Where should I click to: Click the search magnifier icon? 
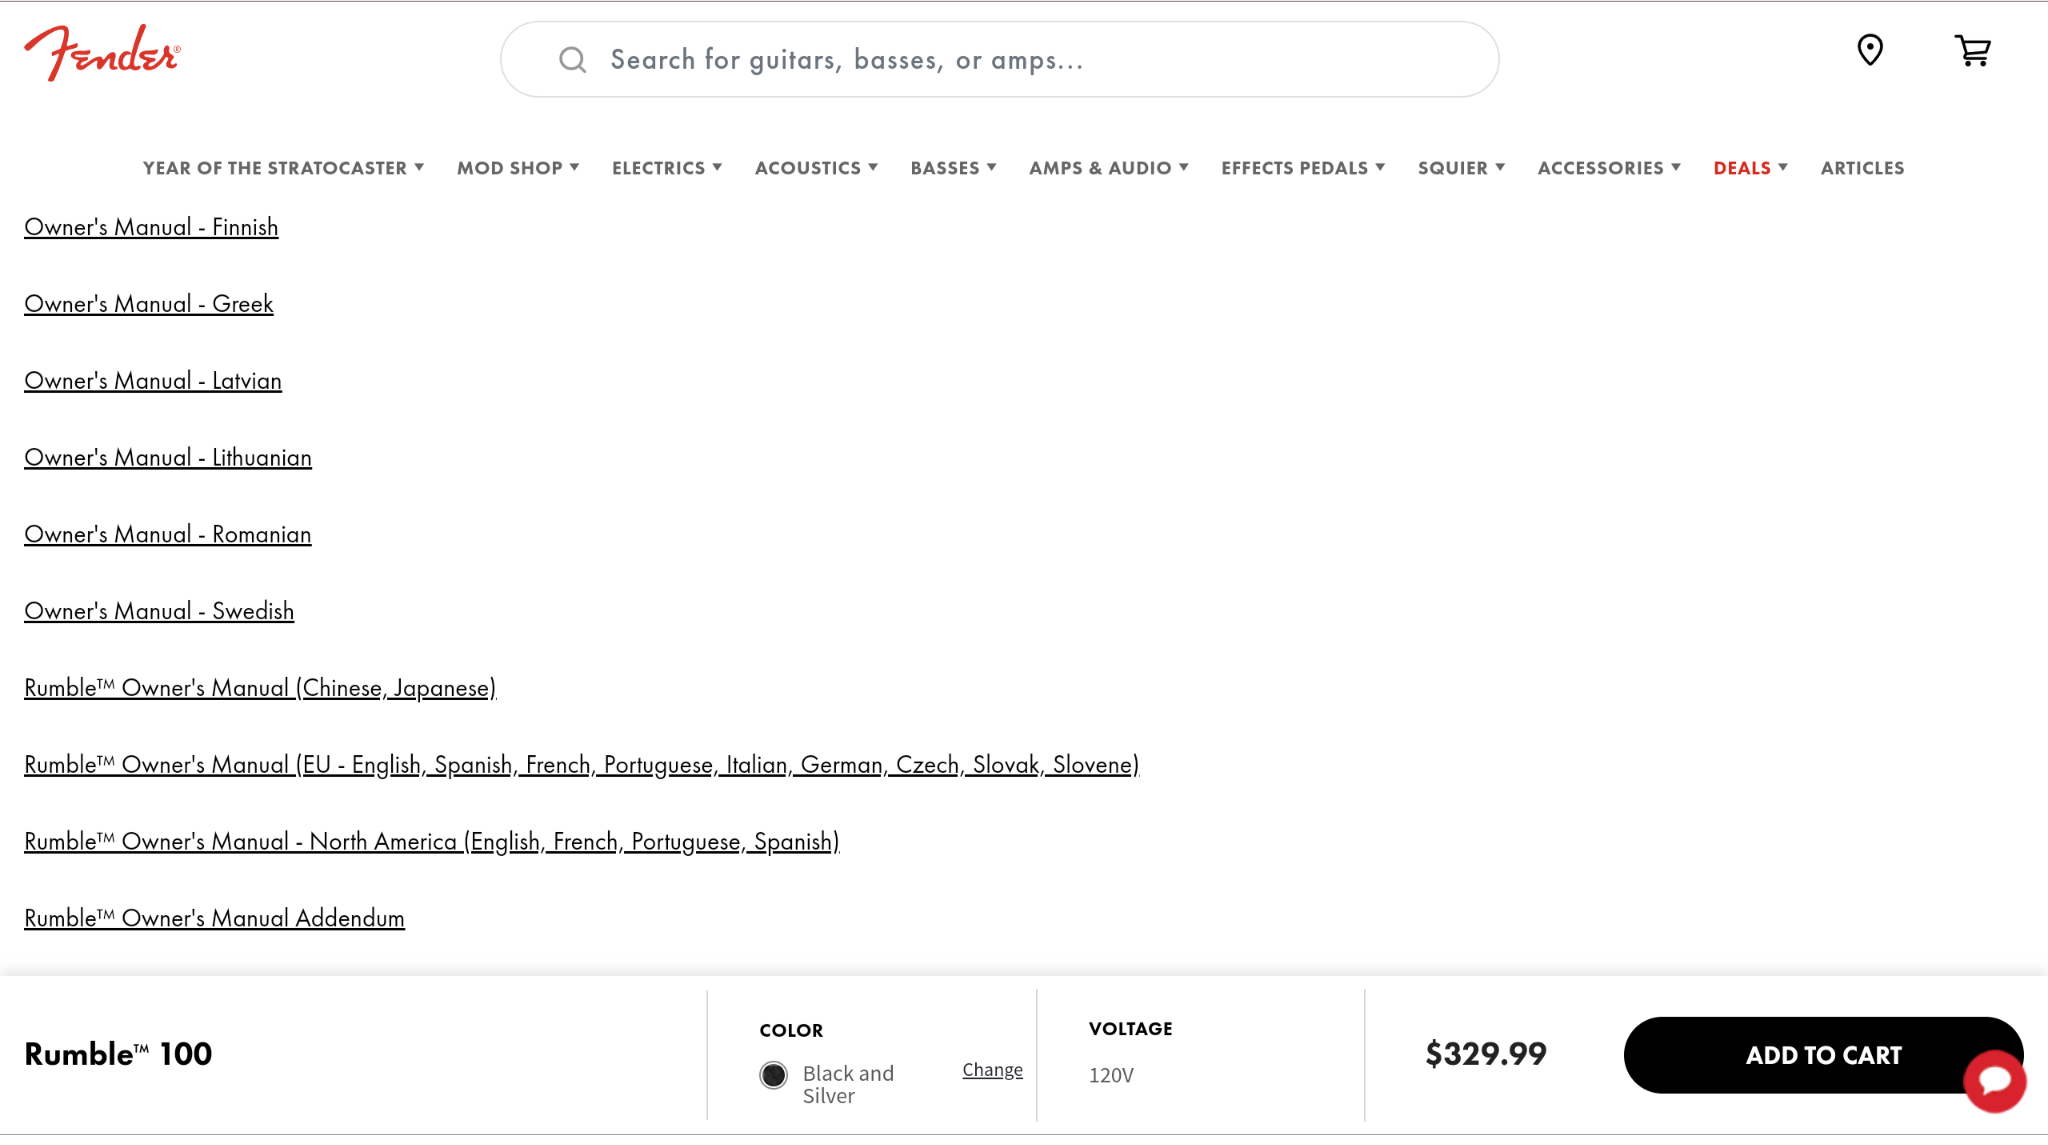[x=572, y=60]
